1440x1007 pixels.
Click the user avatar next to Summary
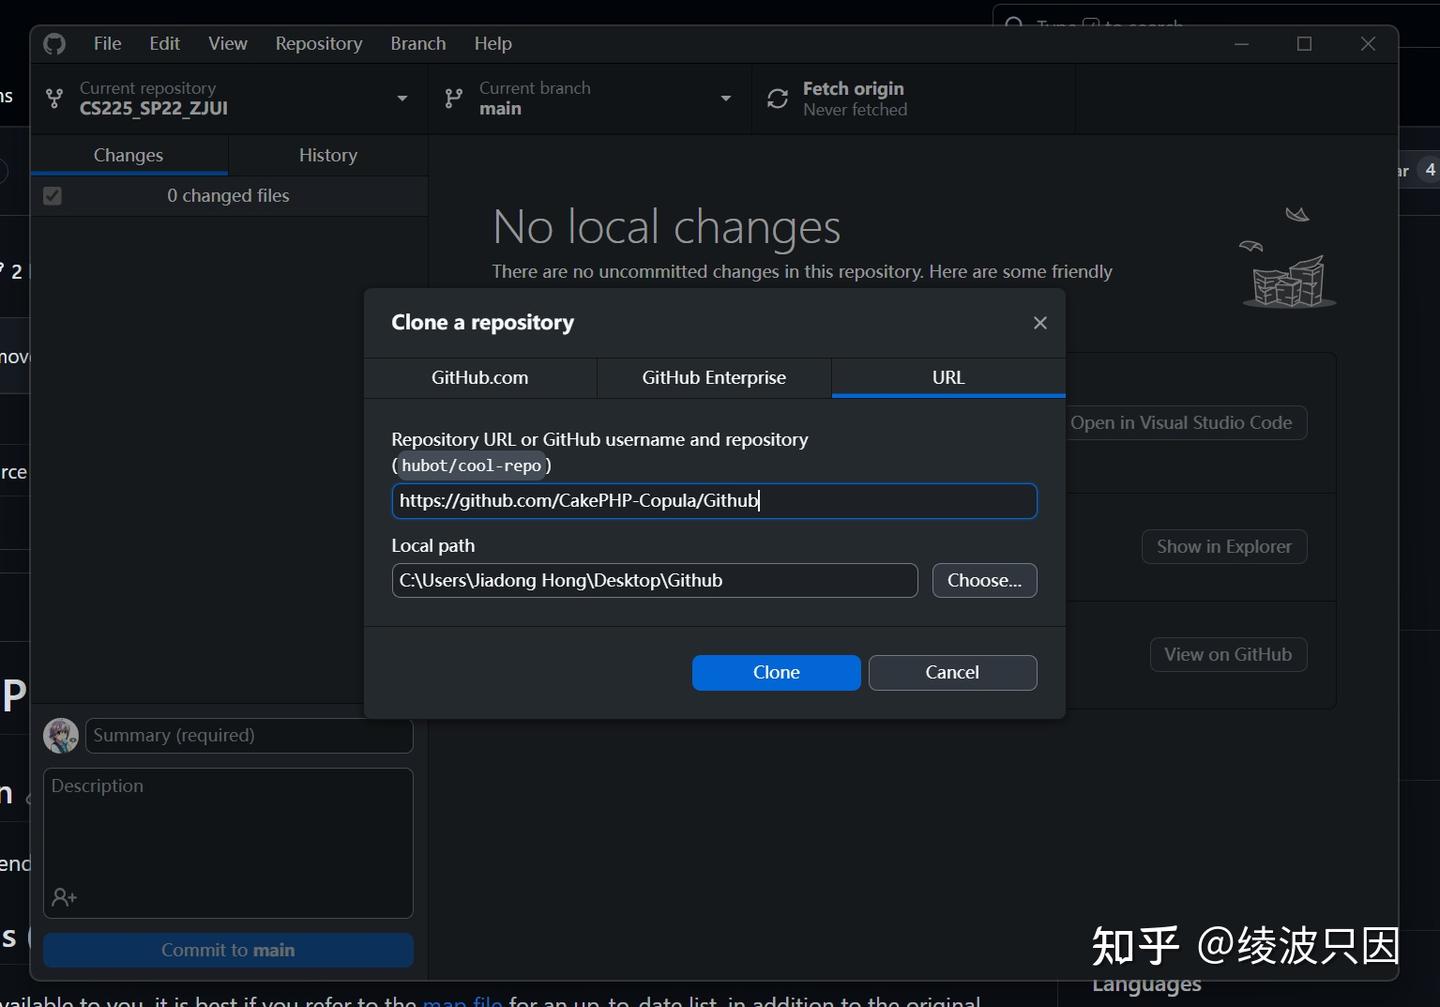tap(60, 735)
